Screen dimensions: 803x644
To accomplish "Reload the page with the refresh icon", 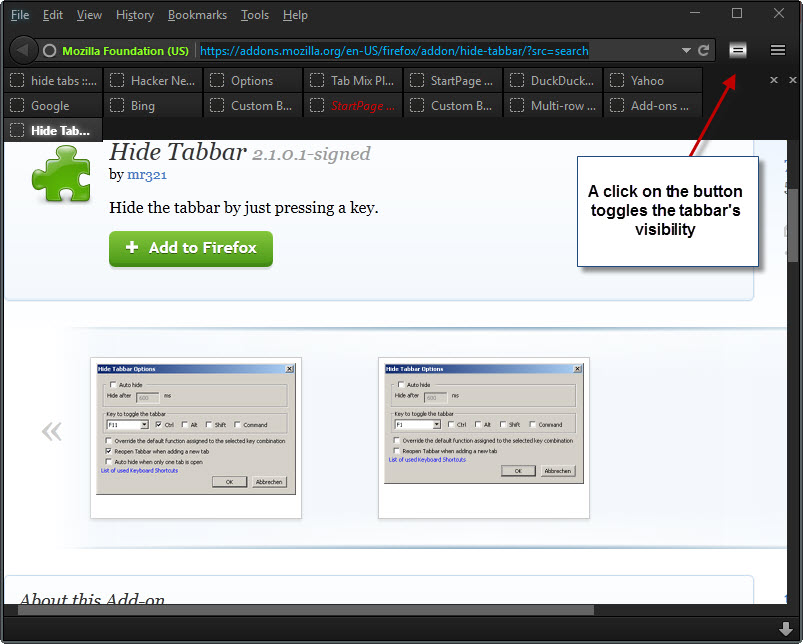I will [x=704, y=50].
